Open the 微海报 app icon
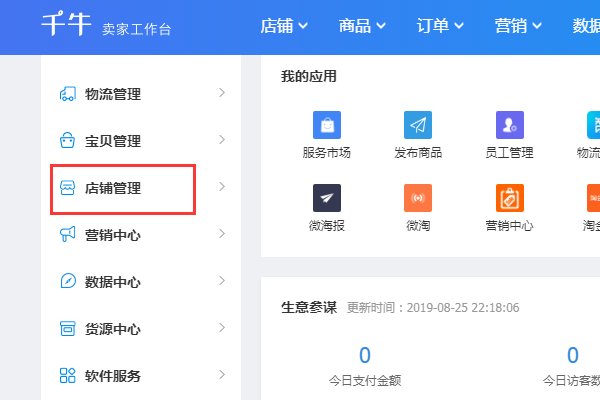Image resolution: width=600 pixels, height=400 pixels. pyautogui.click(x=327, y=198)
